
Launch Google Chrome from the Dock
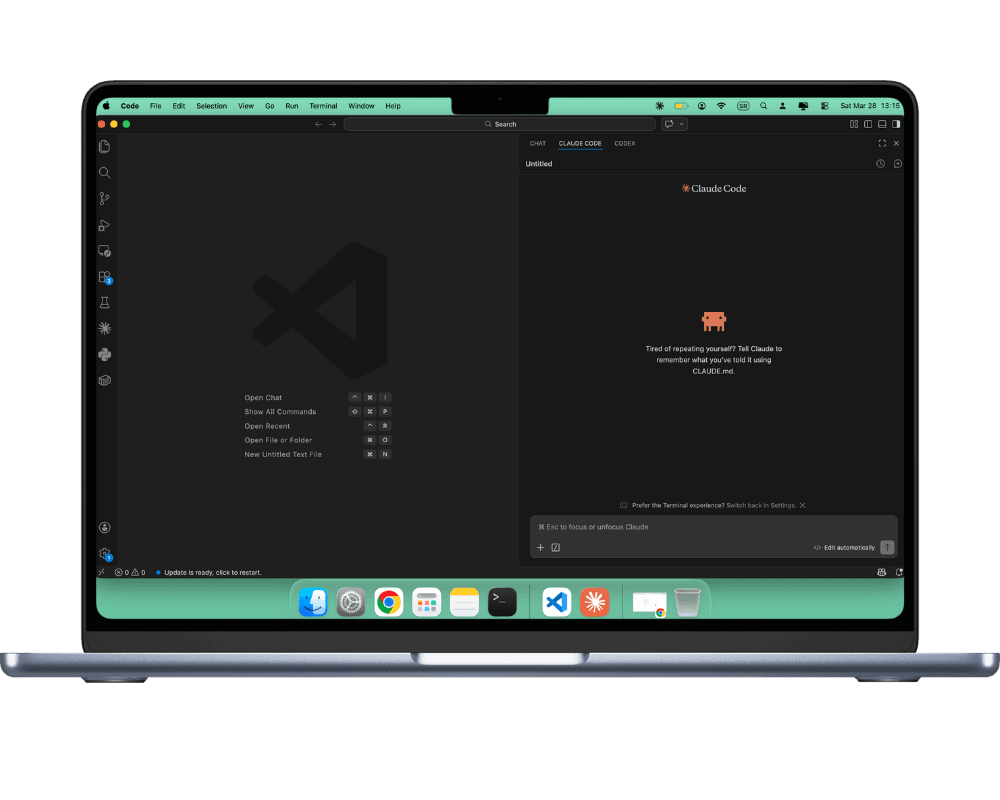pos(389,602)
